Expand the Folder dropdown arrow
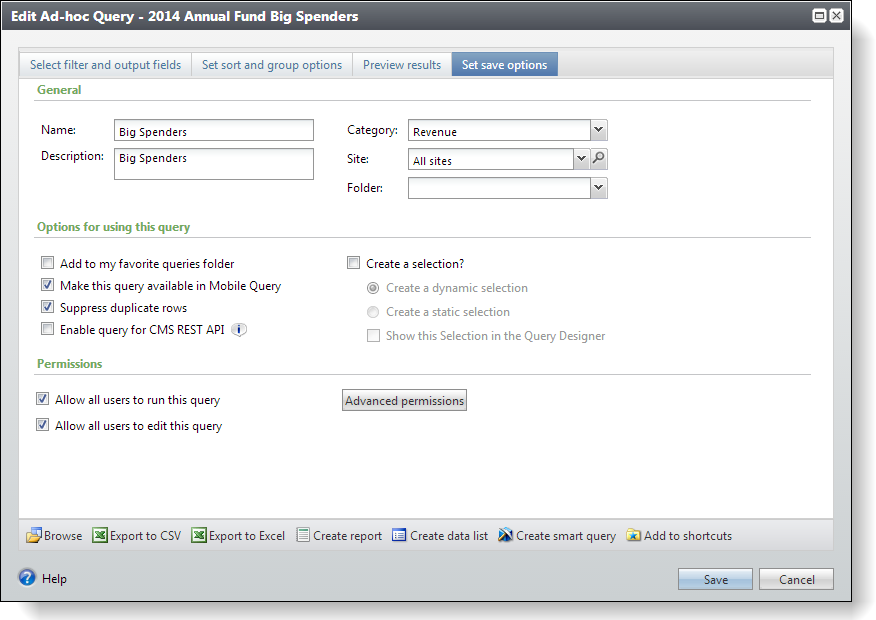The width and height of the screenshot is (876, 620). [x=598, y=188]
